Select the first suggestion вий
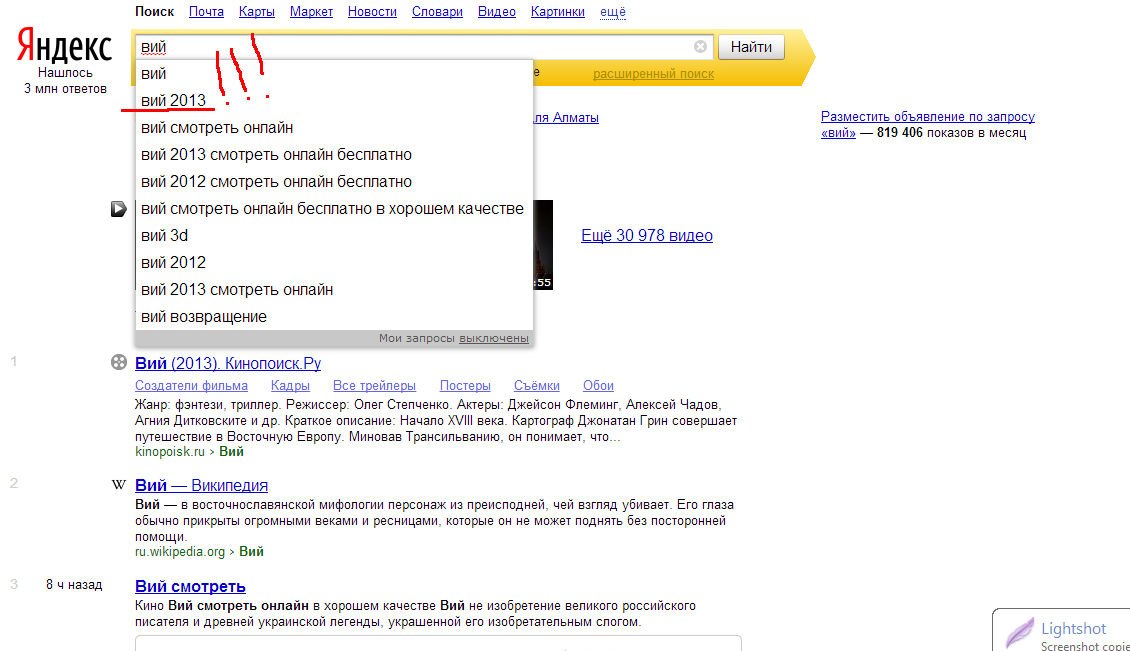Screen dimensions: 1130x651 pos(334,74)
